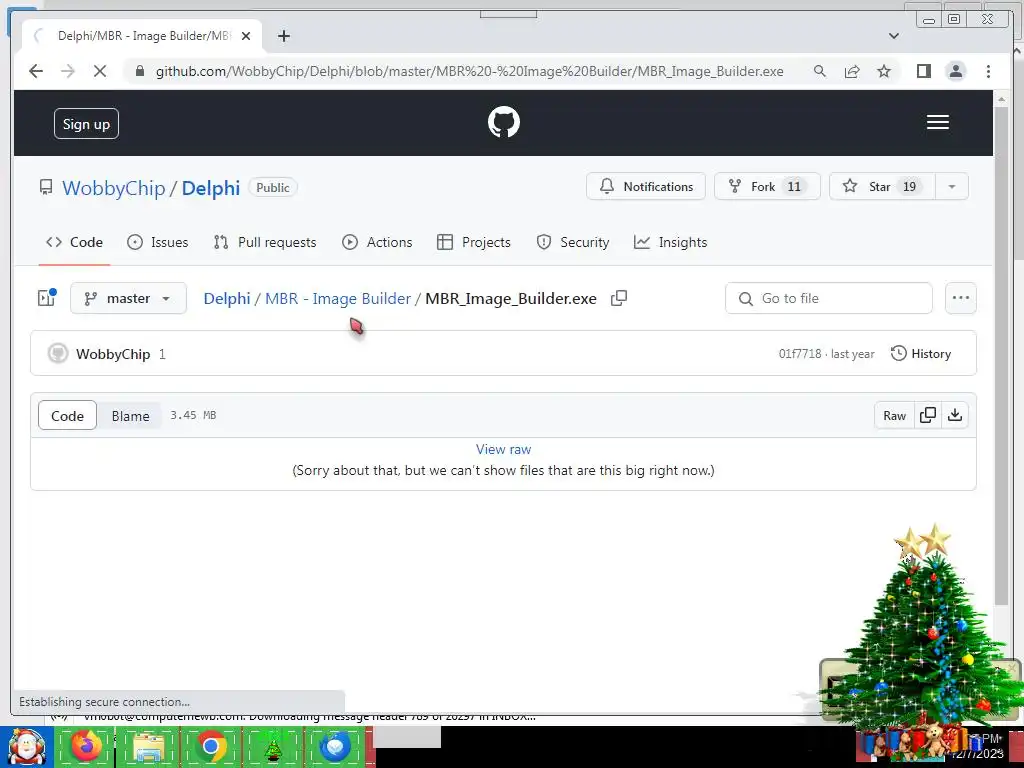Open the more file actions menu
The height and width of the screenshot is (768, 1024).
point(961,298)
